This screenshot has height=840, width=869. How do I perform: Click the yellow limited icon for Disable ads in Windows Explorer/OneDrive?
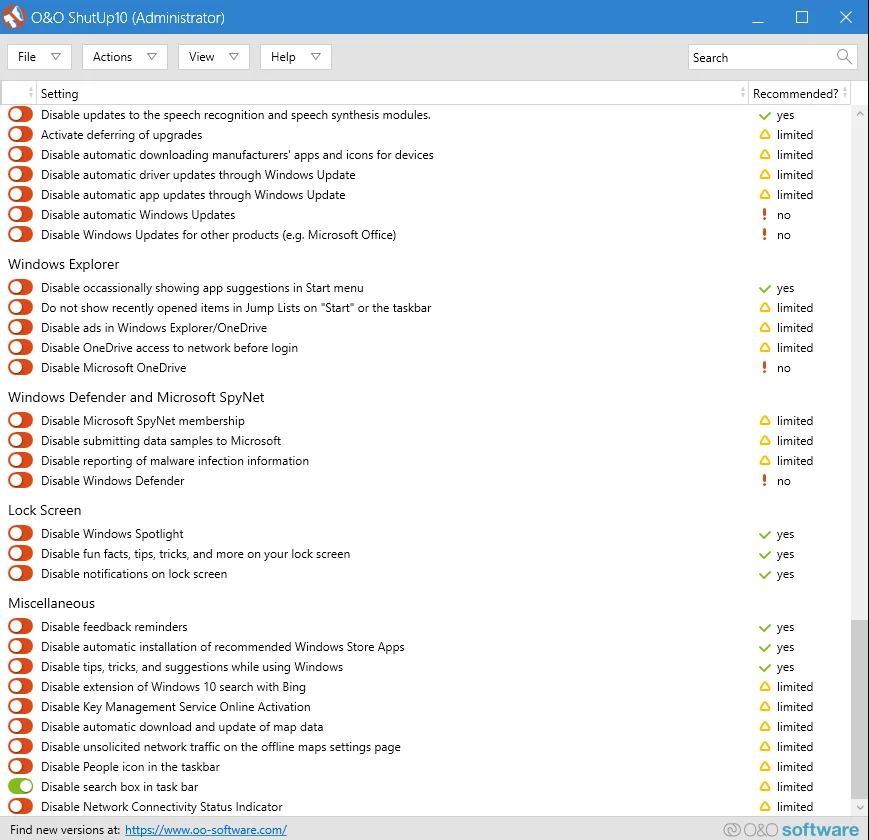pyautogui.click(x=765, y=327)
